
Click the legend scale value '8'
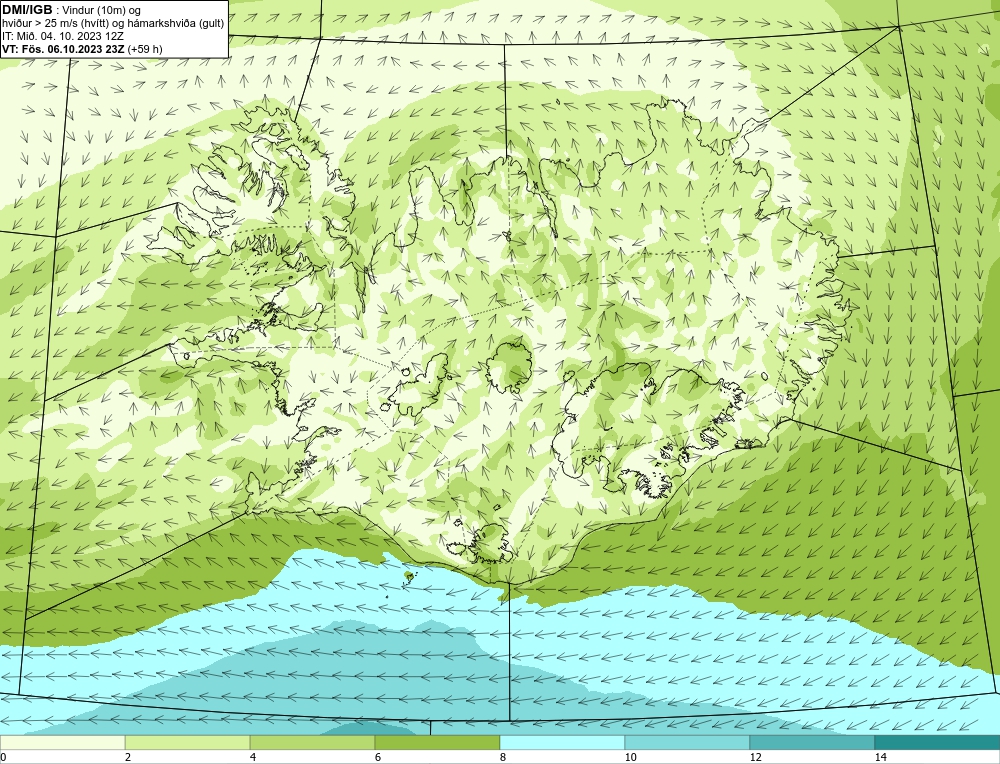point(503,757)
